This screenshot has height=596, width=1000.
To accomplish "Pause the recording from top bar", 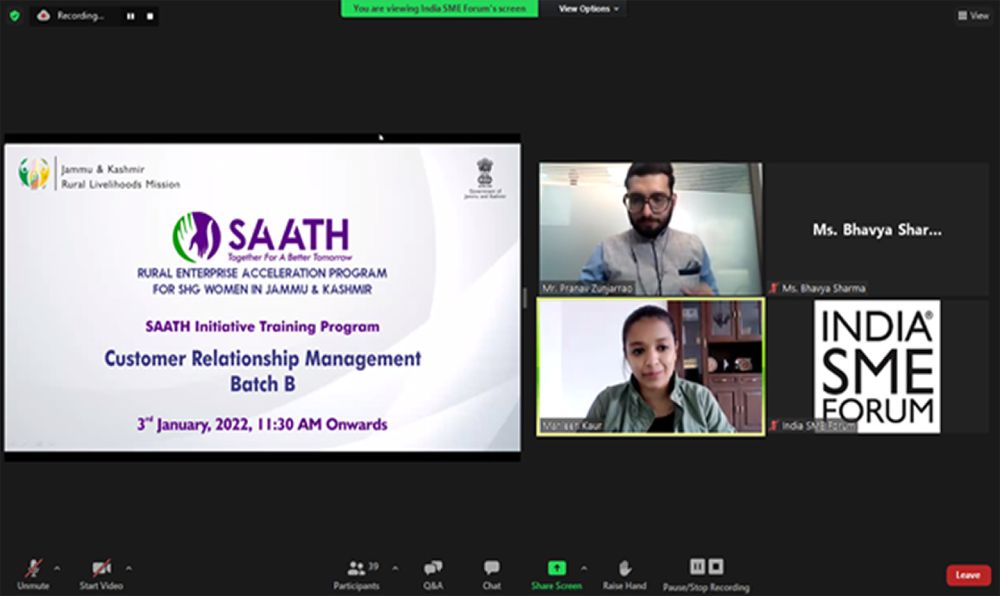I will click(x=131, y=16).
